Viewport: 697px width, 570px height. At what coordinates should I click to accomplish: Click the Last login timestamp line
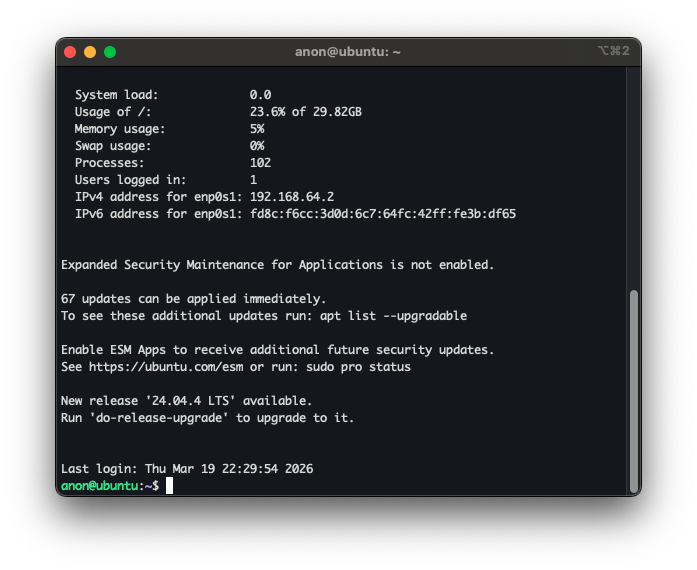click(x=187, y=469)
